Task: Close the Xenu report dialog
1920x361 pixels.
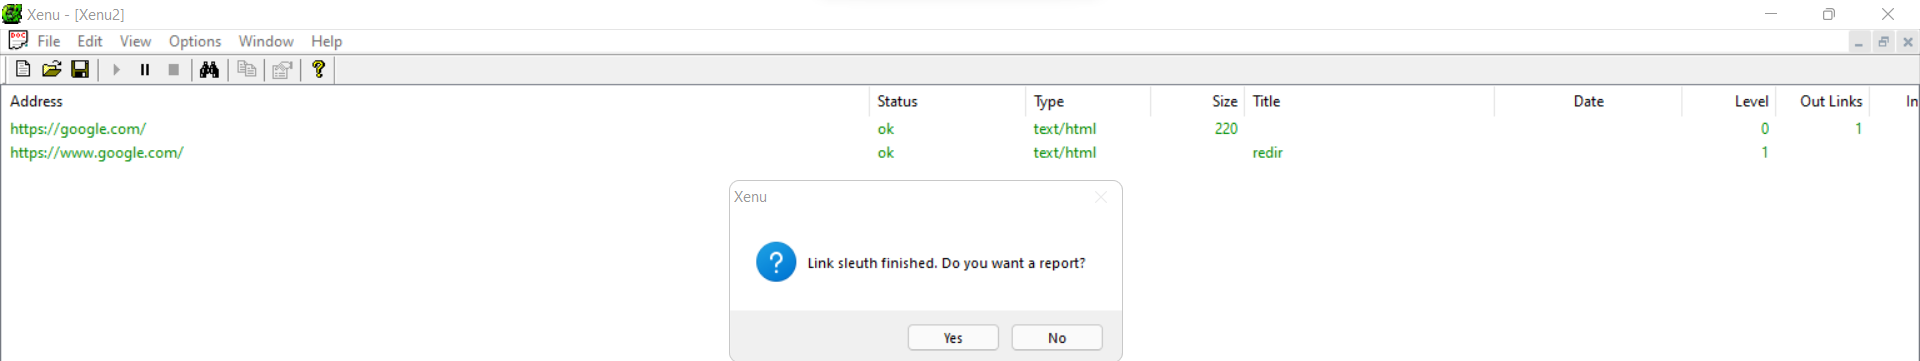Action: [x=1100, y=197]
